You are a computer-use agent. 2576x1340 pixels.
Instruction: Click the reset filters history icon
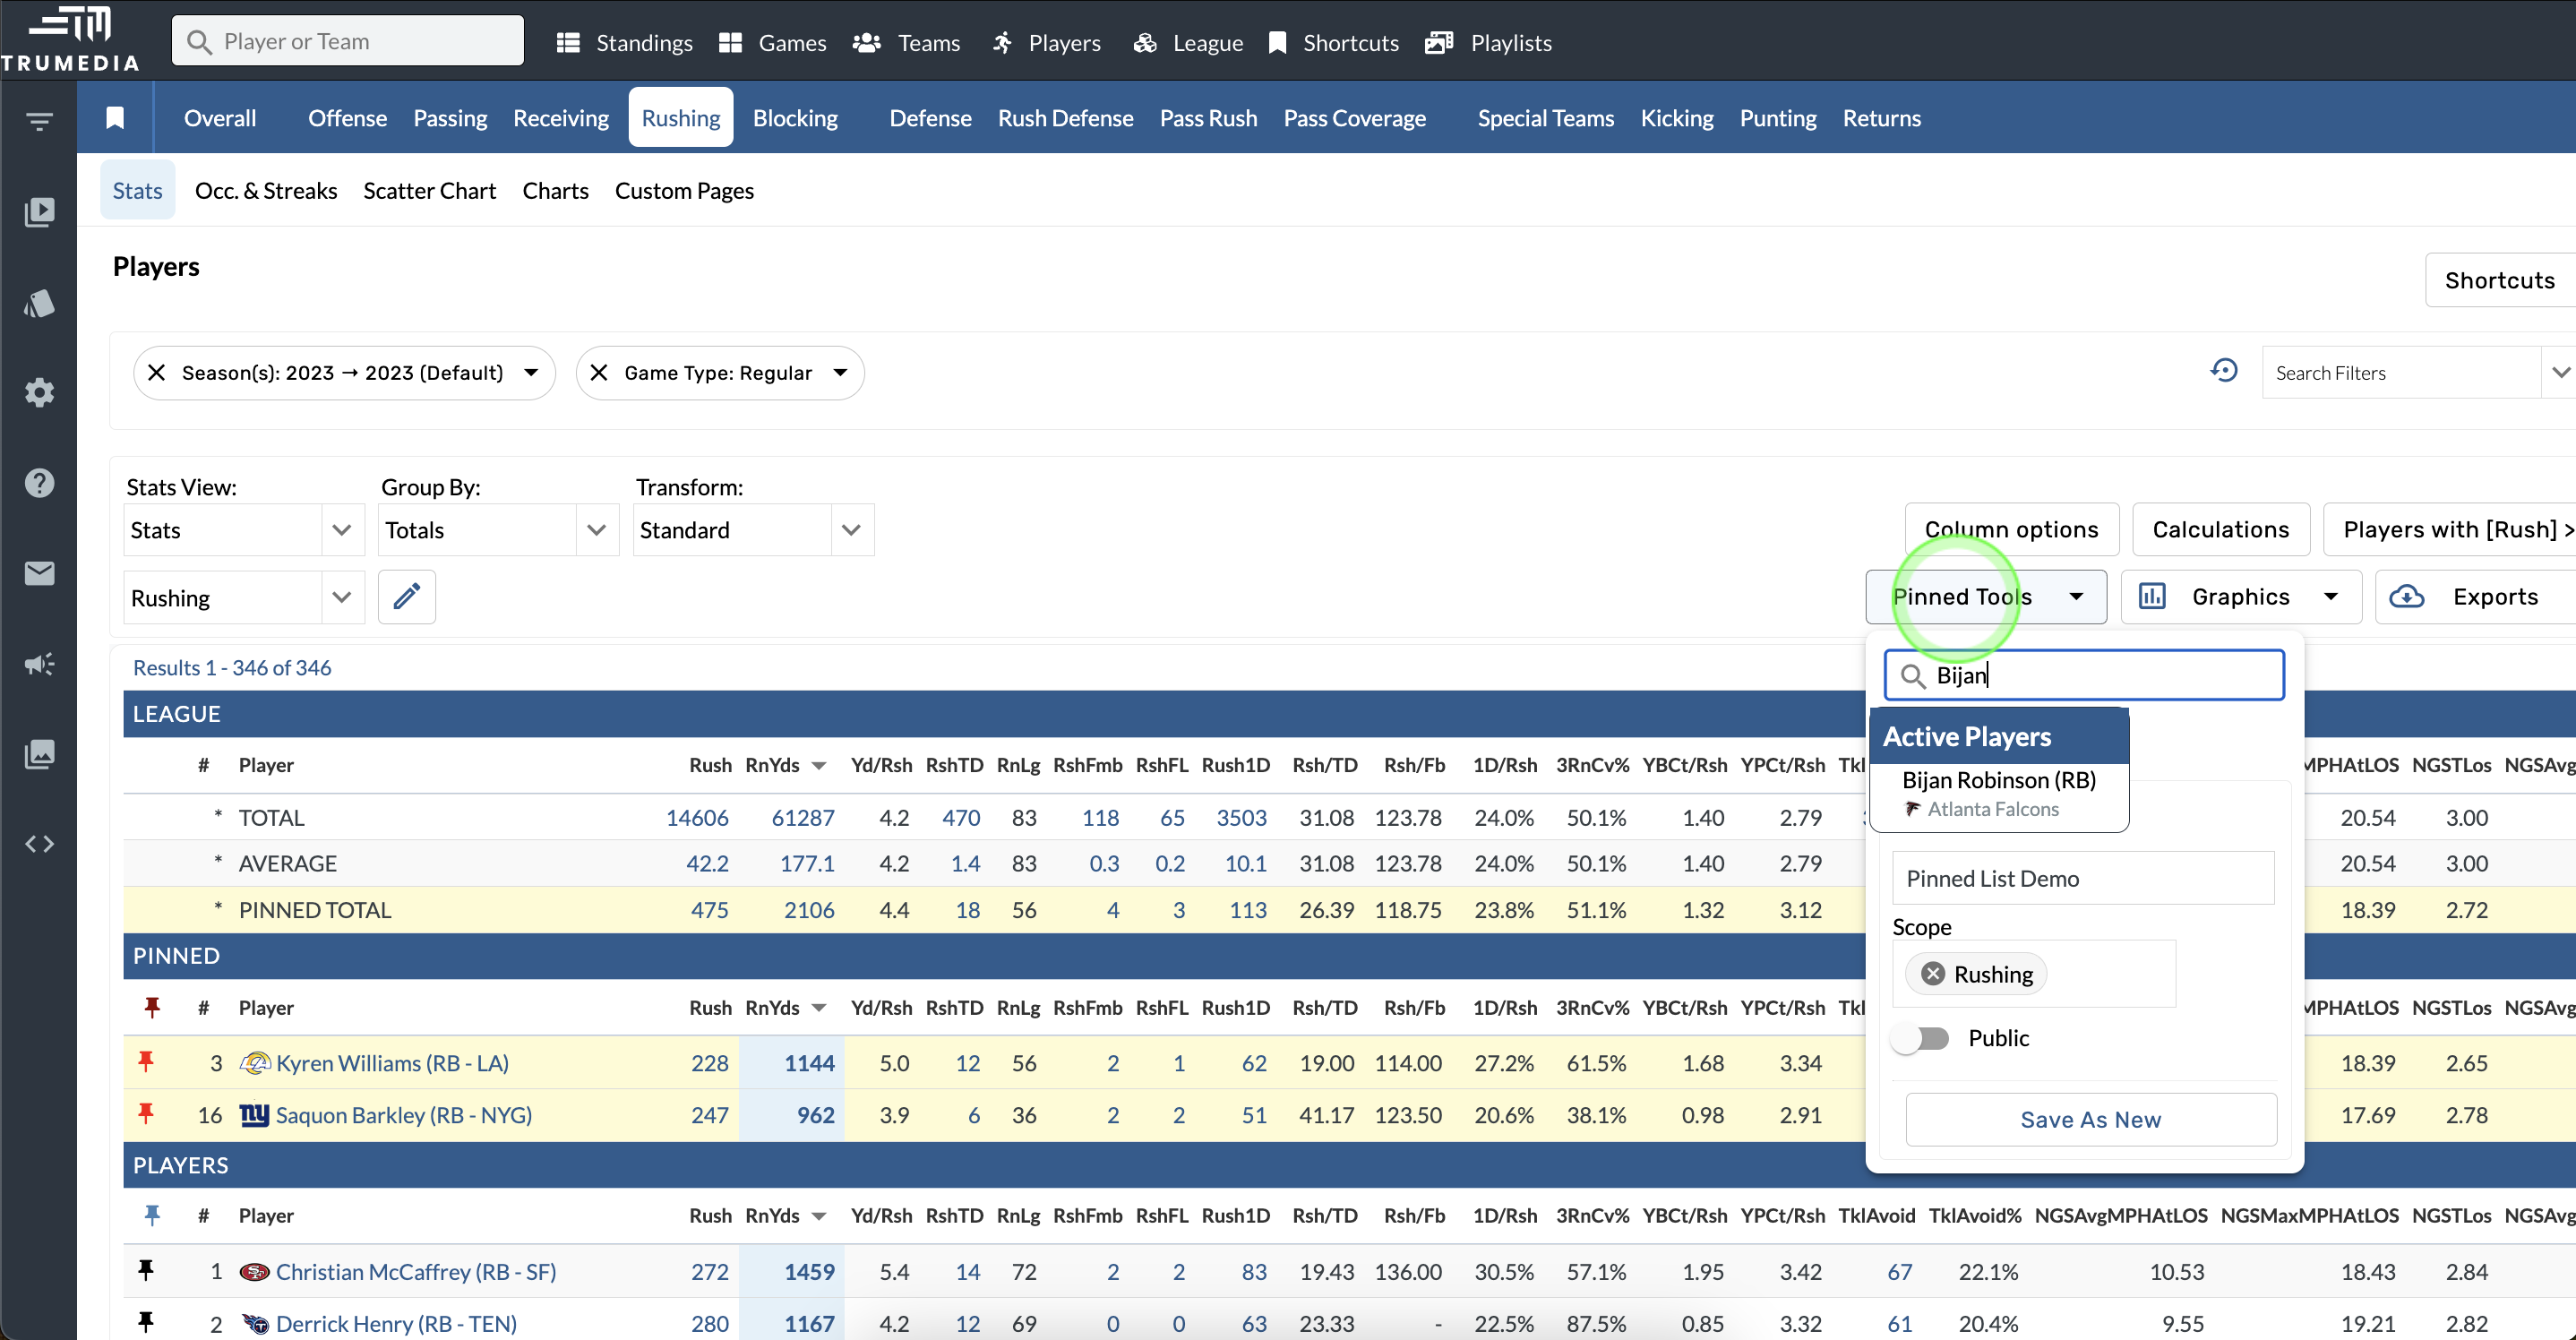(x=2223, y=372)
